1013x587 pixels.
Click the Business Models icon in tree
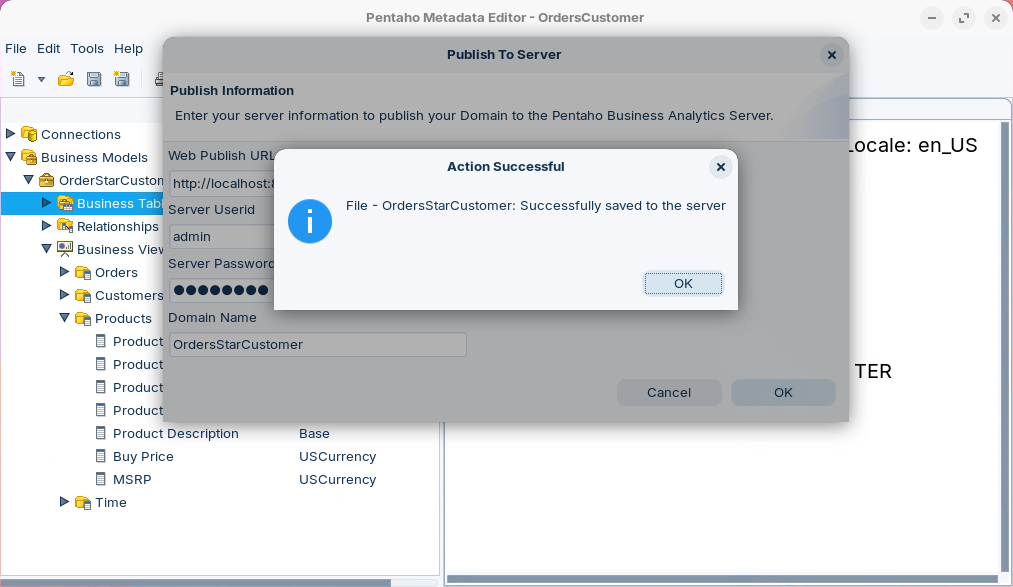click(x=29, y=157)
